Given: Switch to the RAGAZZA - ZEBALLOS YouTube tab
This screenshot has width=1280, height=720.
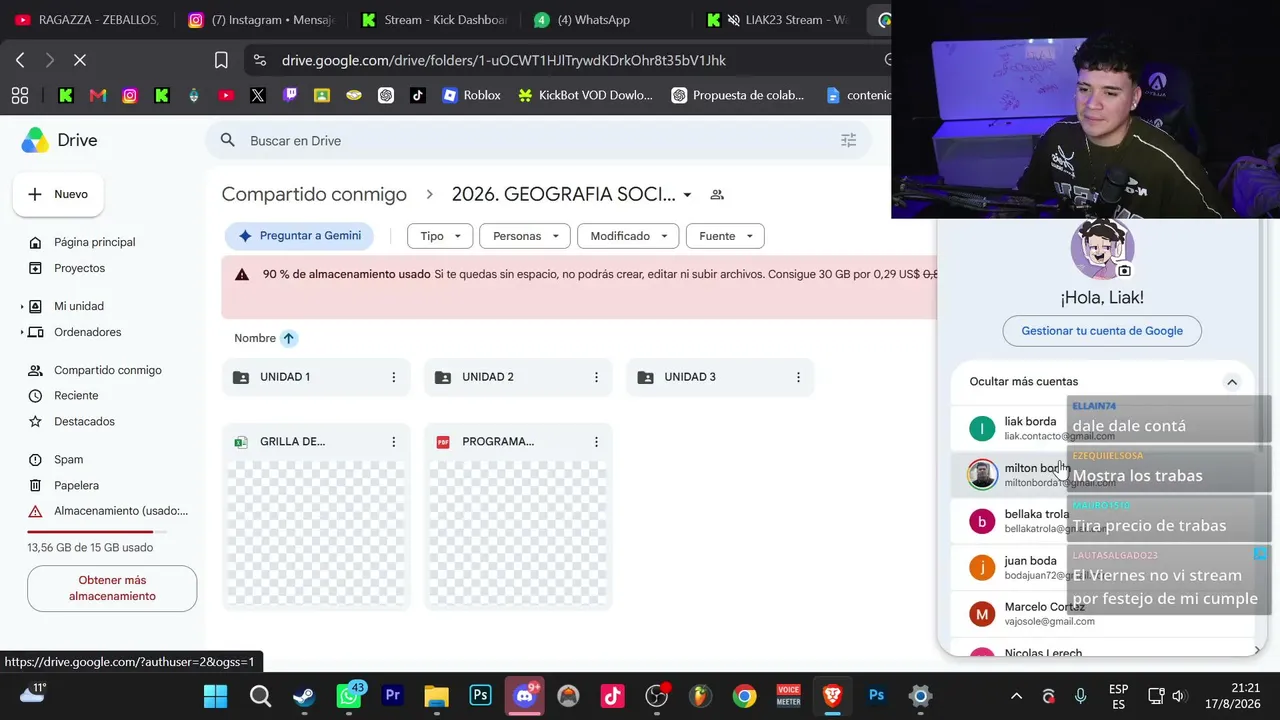Looking at the screenshot, I should point(87,20).
